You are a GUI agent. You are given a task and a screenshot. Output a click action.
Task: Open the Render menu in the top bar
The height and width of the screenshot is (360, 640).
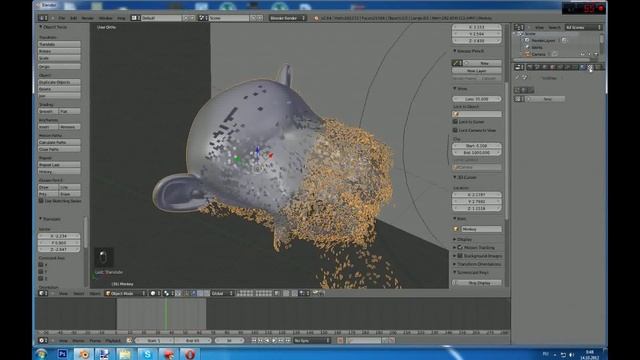tap(87, 18)
